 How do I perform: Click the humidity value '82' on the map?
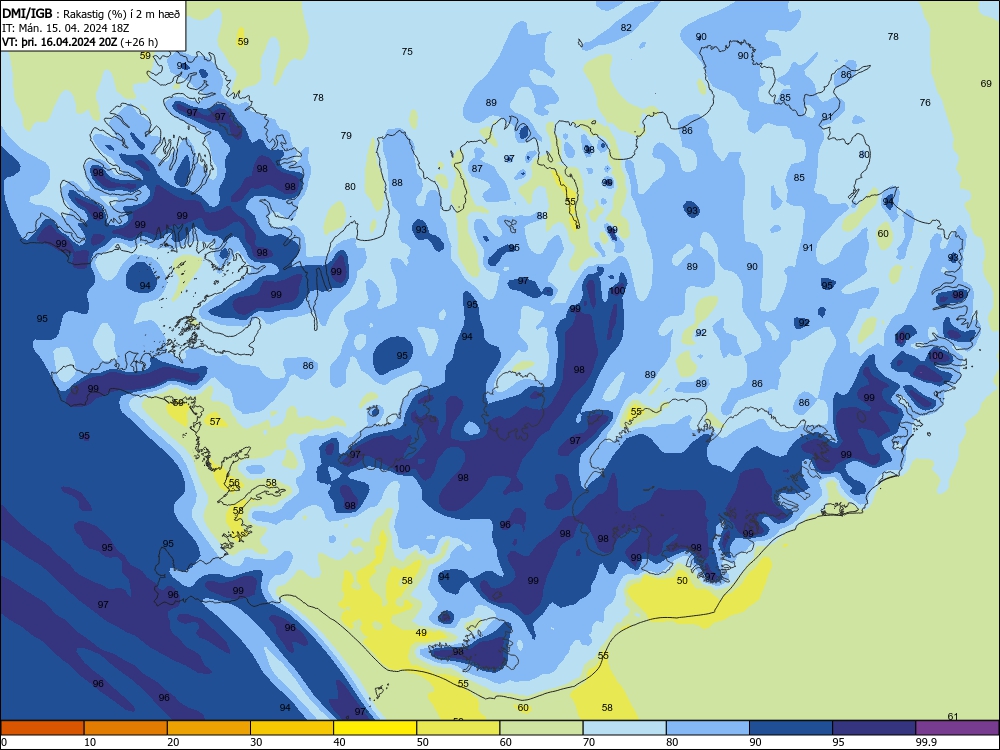click(626, 27)
